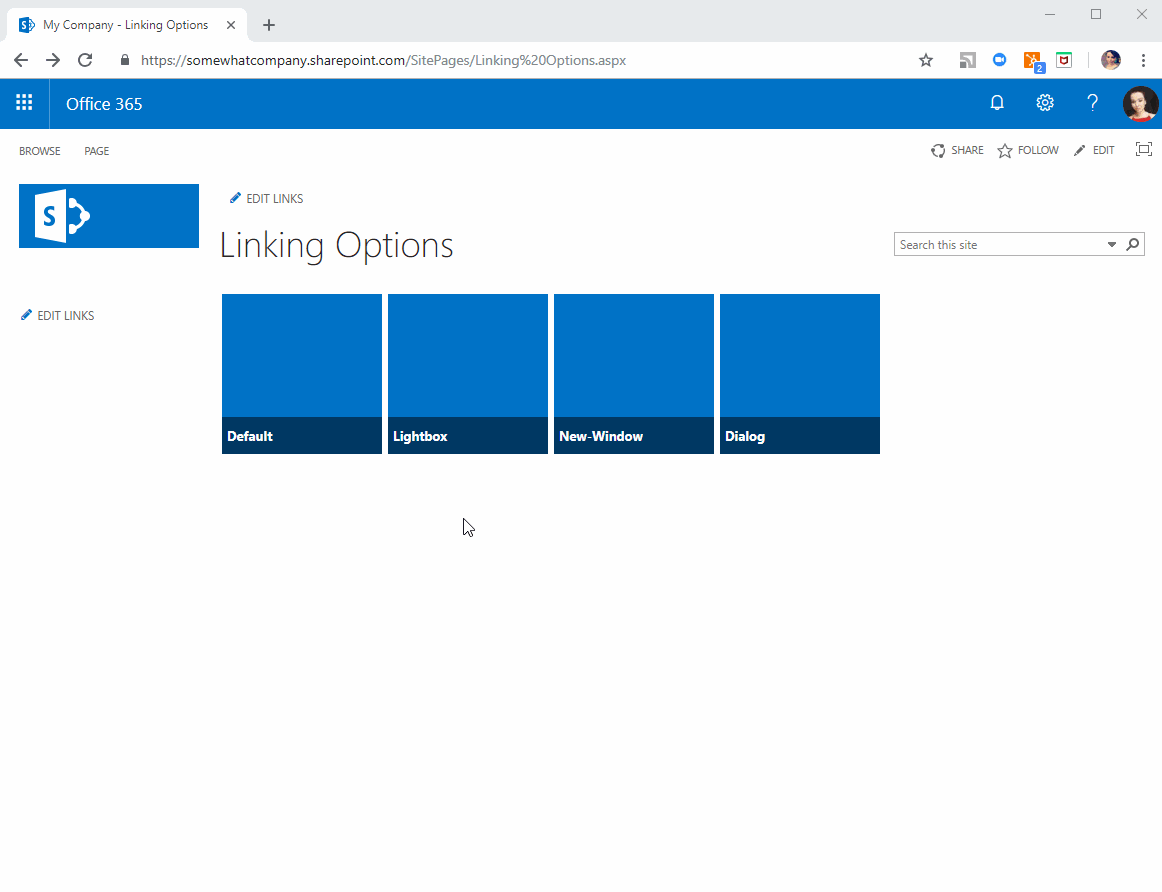Viewport: 1162px width, 892px height.
Task: Open notifications via the bell icon
Action: (997, 102)
